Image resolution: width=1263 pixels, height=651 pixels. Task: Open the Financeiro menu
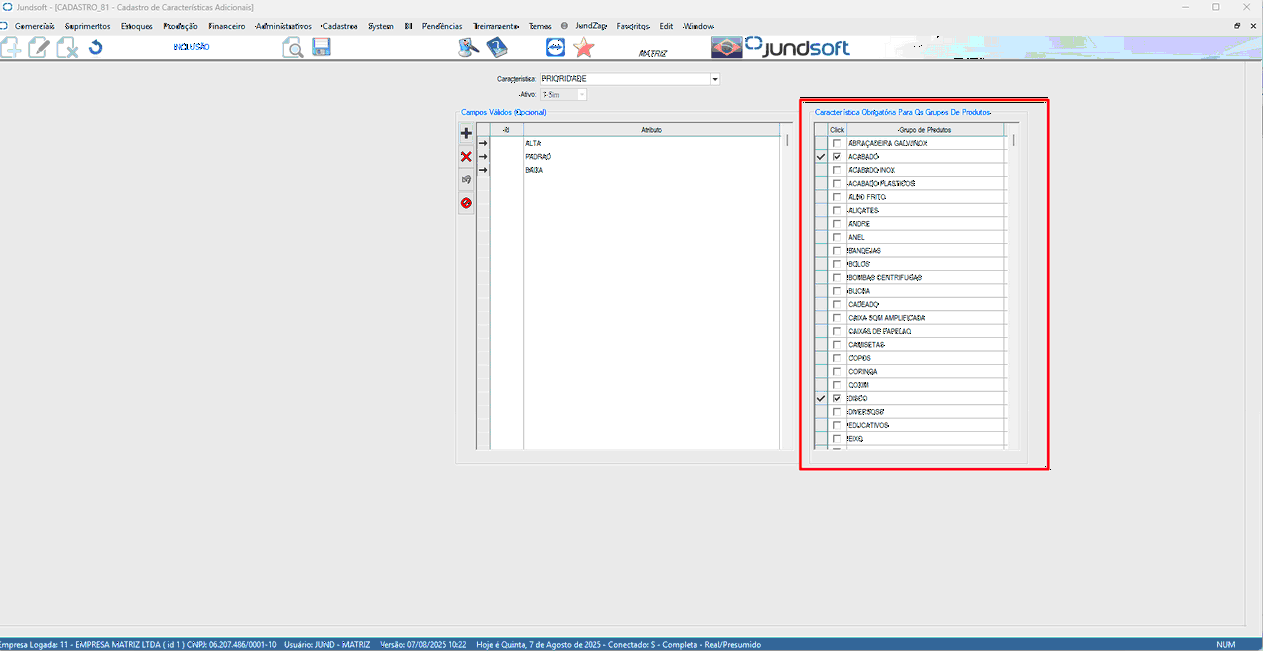pyautogui.click(x=226, y=26)
